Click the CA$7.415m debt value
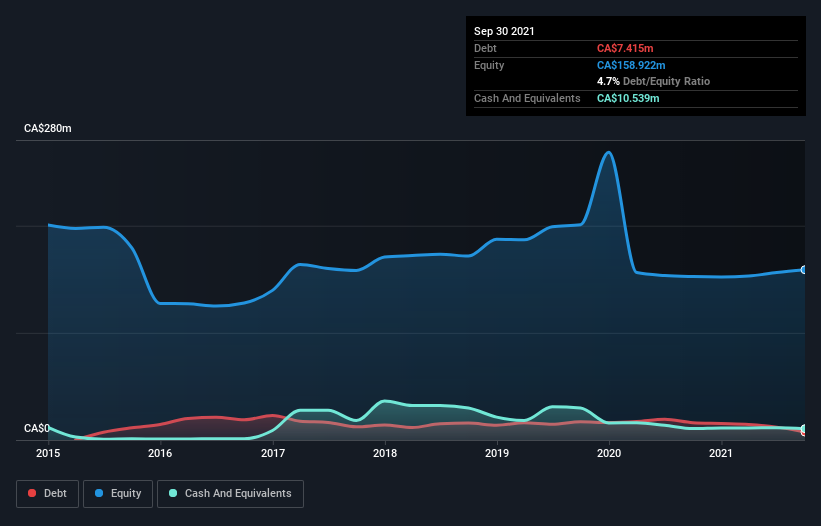Viewport: 821px width, 526px height. (625, 48)
